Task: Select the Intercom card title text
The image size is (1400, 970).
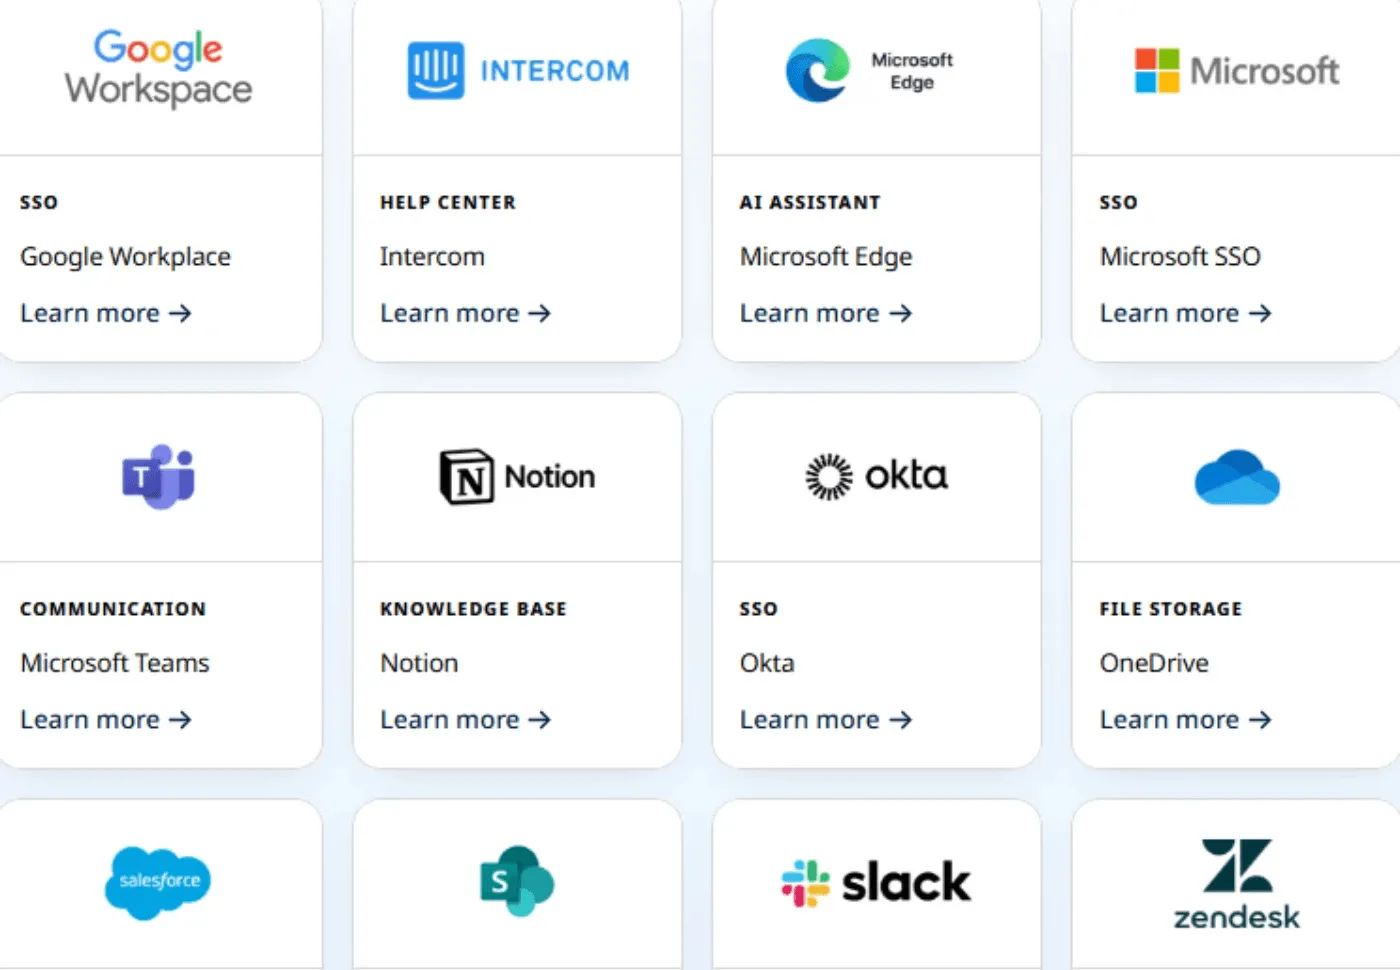Action: point(432,257)
